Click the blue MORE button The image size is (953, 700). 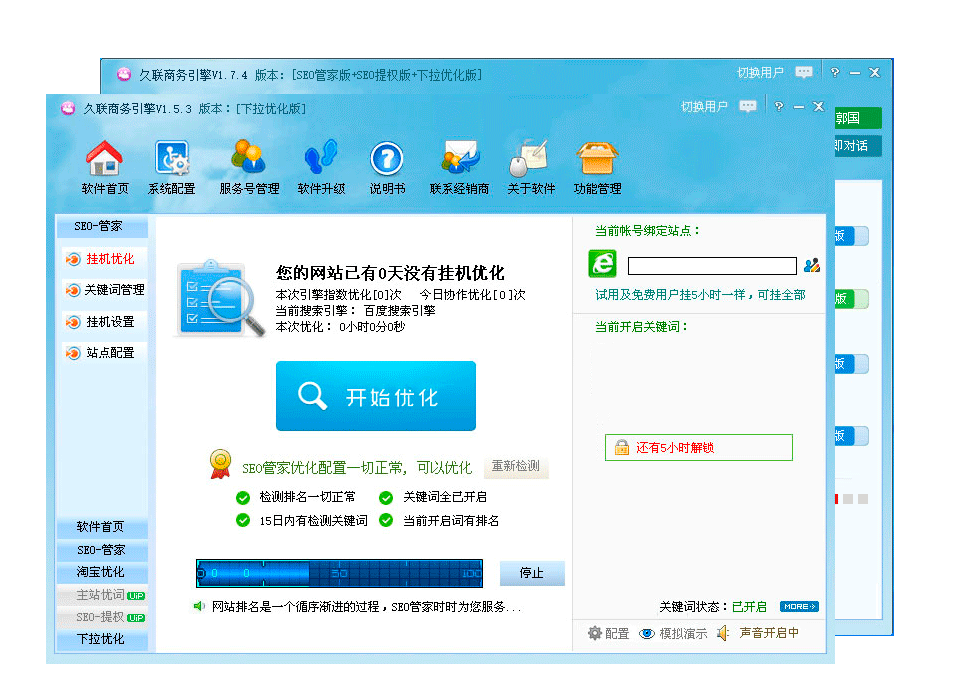click(799, 606)
